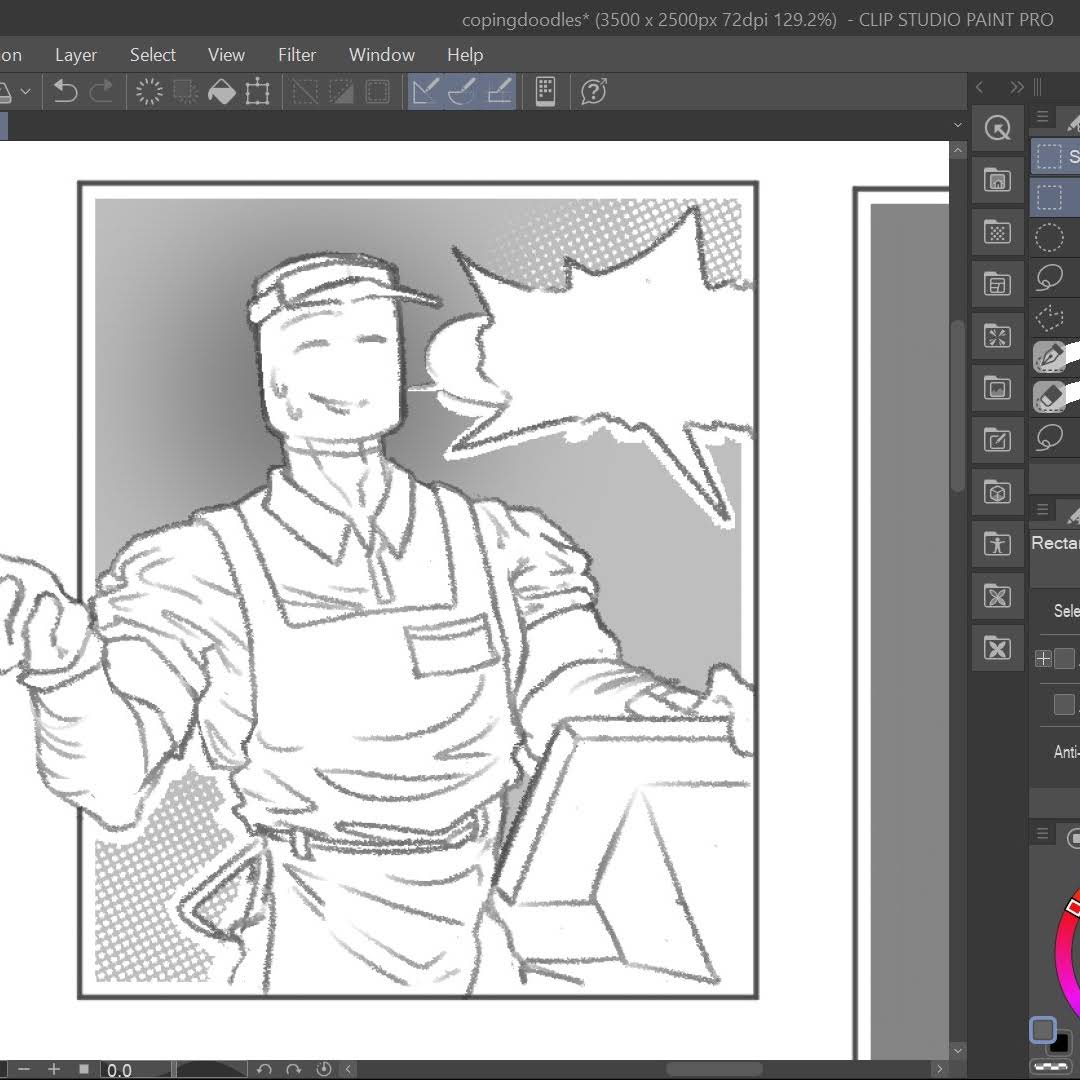Open CLIP STUDIO TIPS help icon
The image size is (1080, 1080).
click(x=594, y=92)
